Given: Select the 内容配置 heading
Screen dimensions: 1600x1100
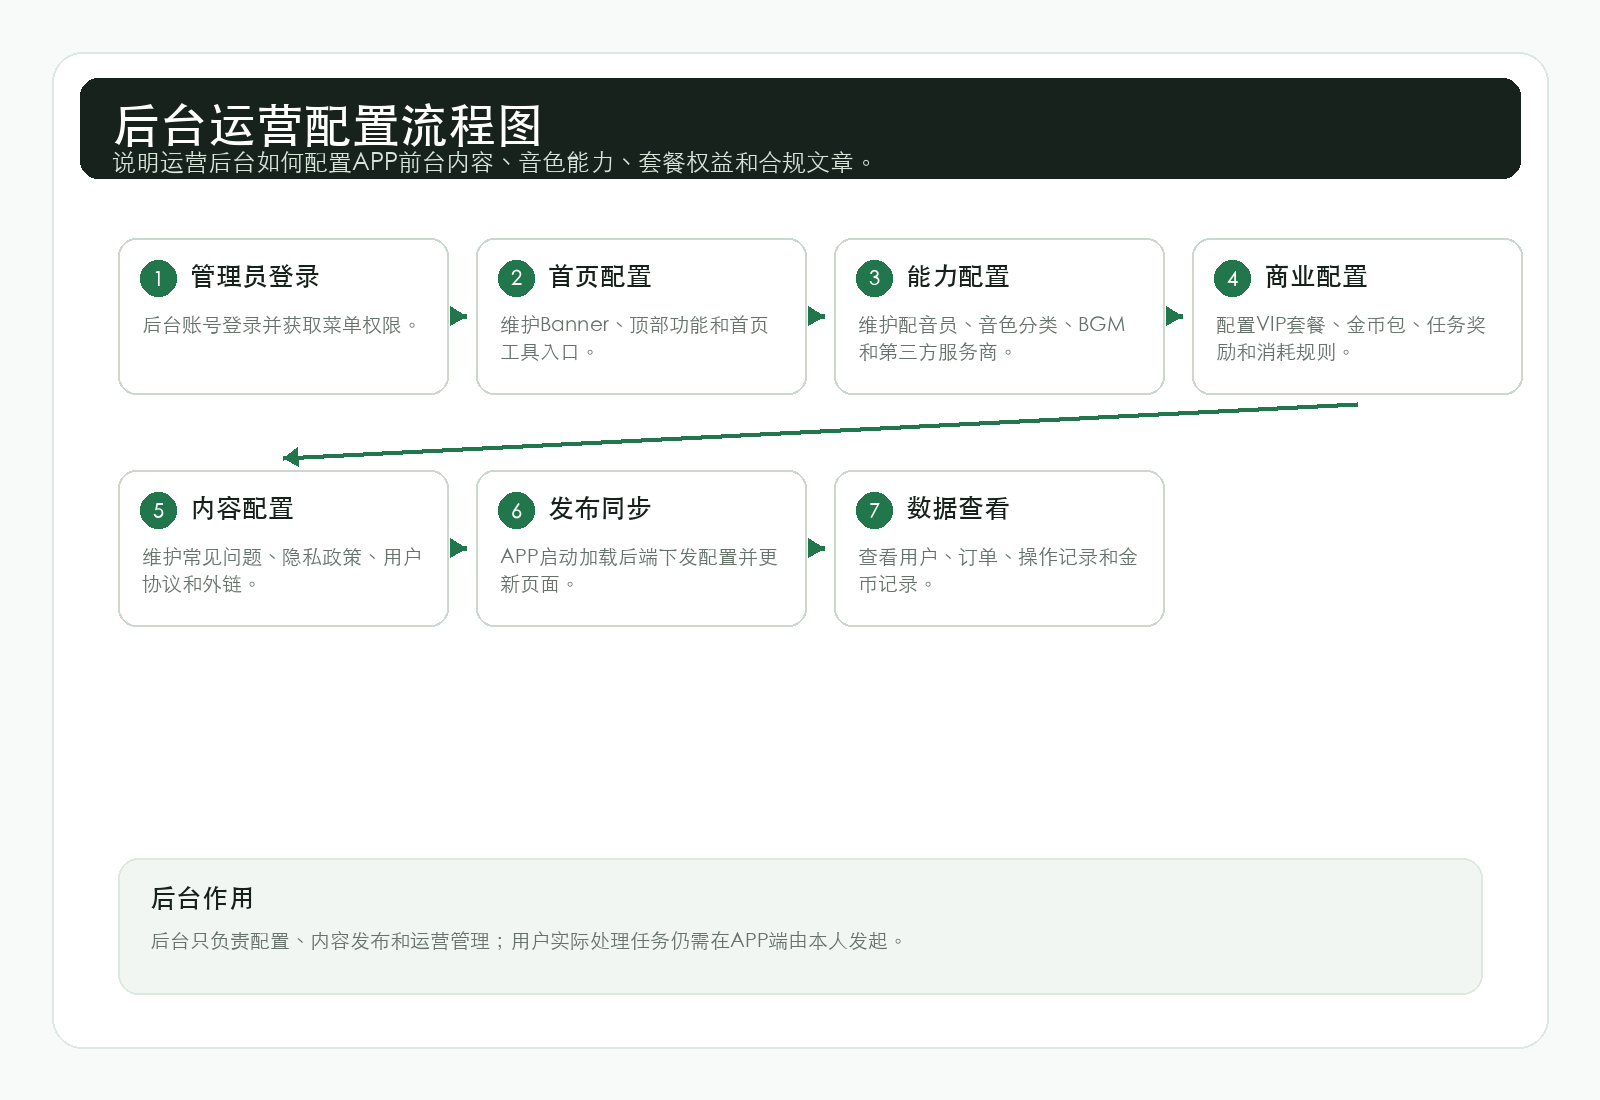Looking at the screenshot, I should [242, 509].
